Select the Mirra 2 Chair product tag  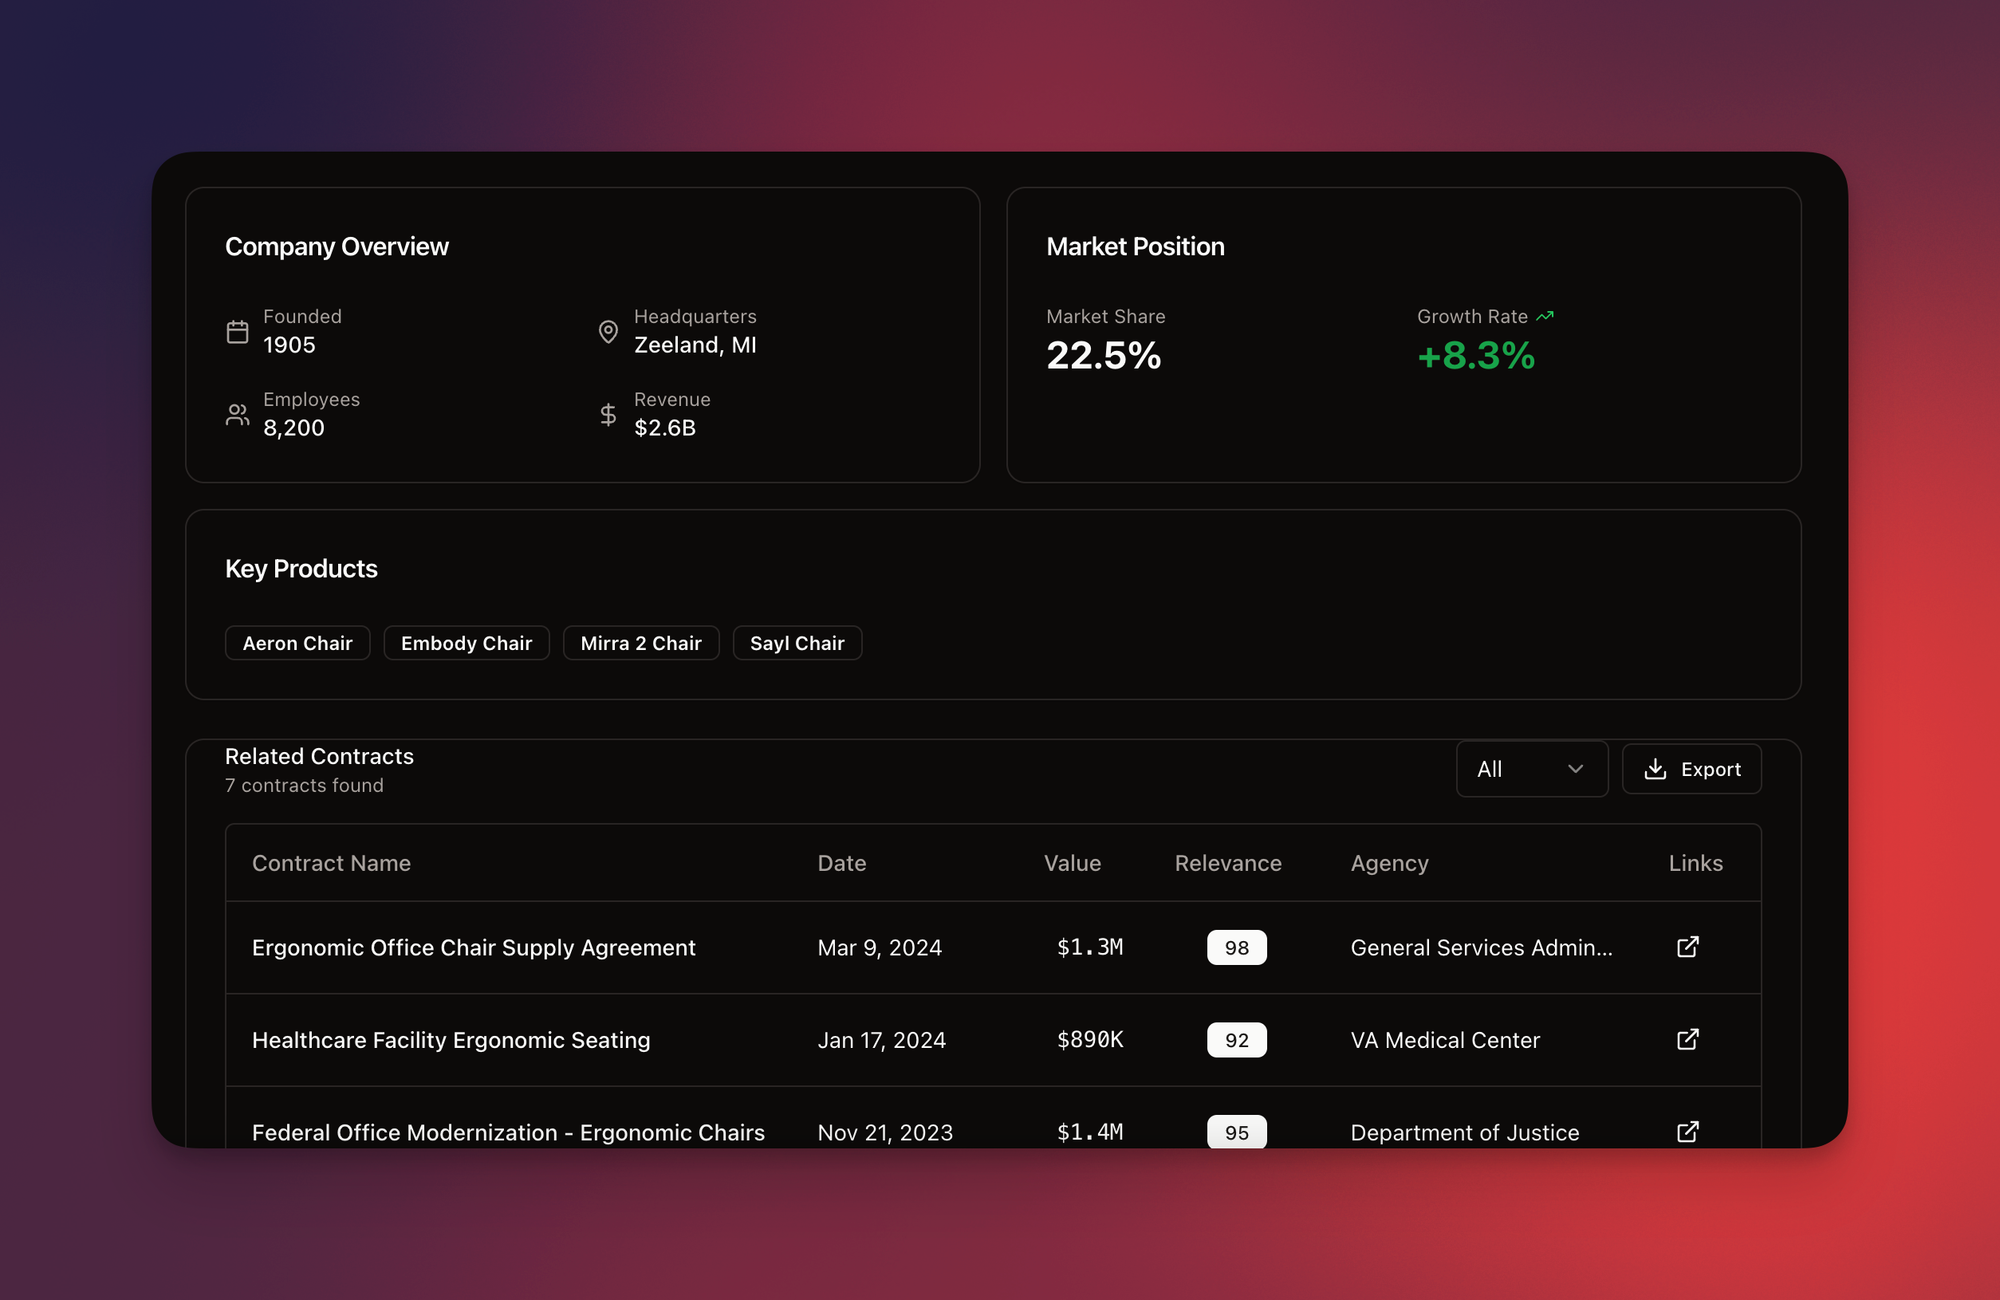(x=641, y=643)
